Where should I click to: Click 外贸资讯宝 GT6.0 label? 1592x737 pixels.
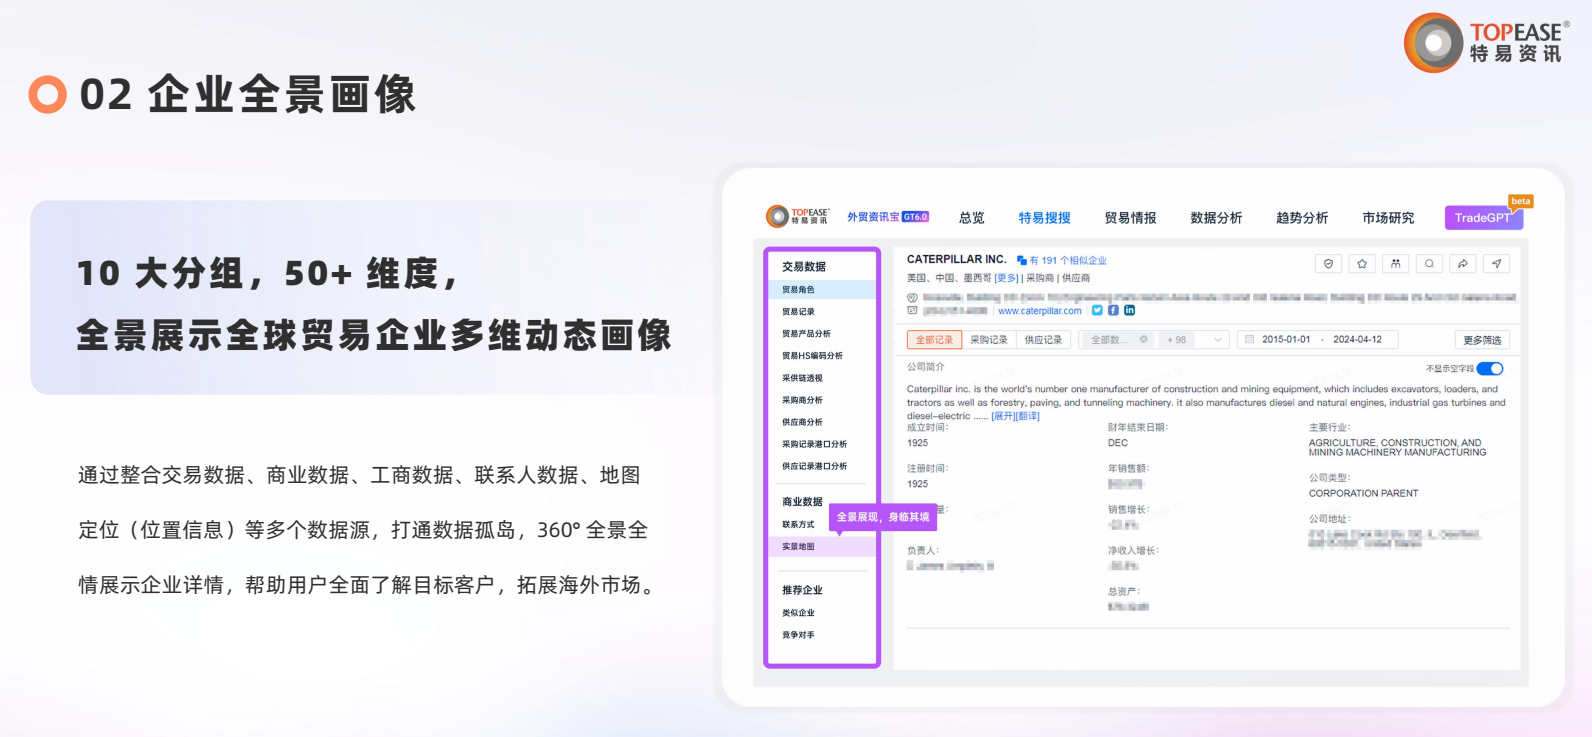click(888, 216)
